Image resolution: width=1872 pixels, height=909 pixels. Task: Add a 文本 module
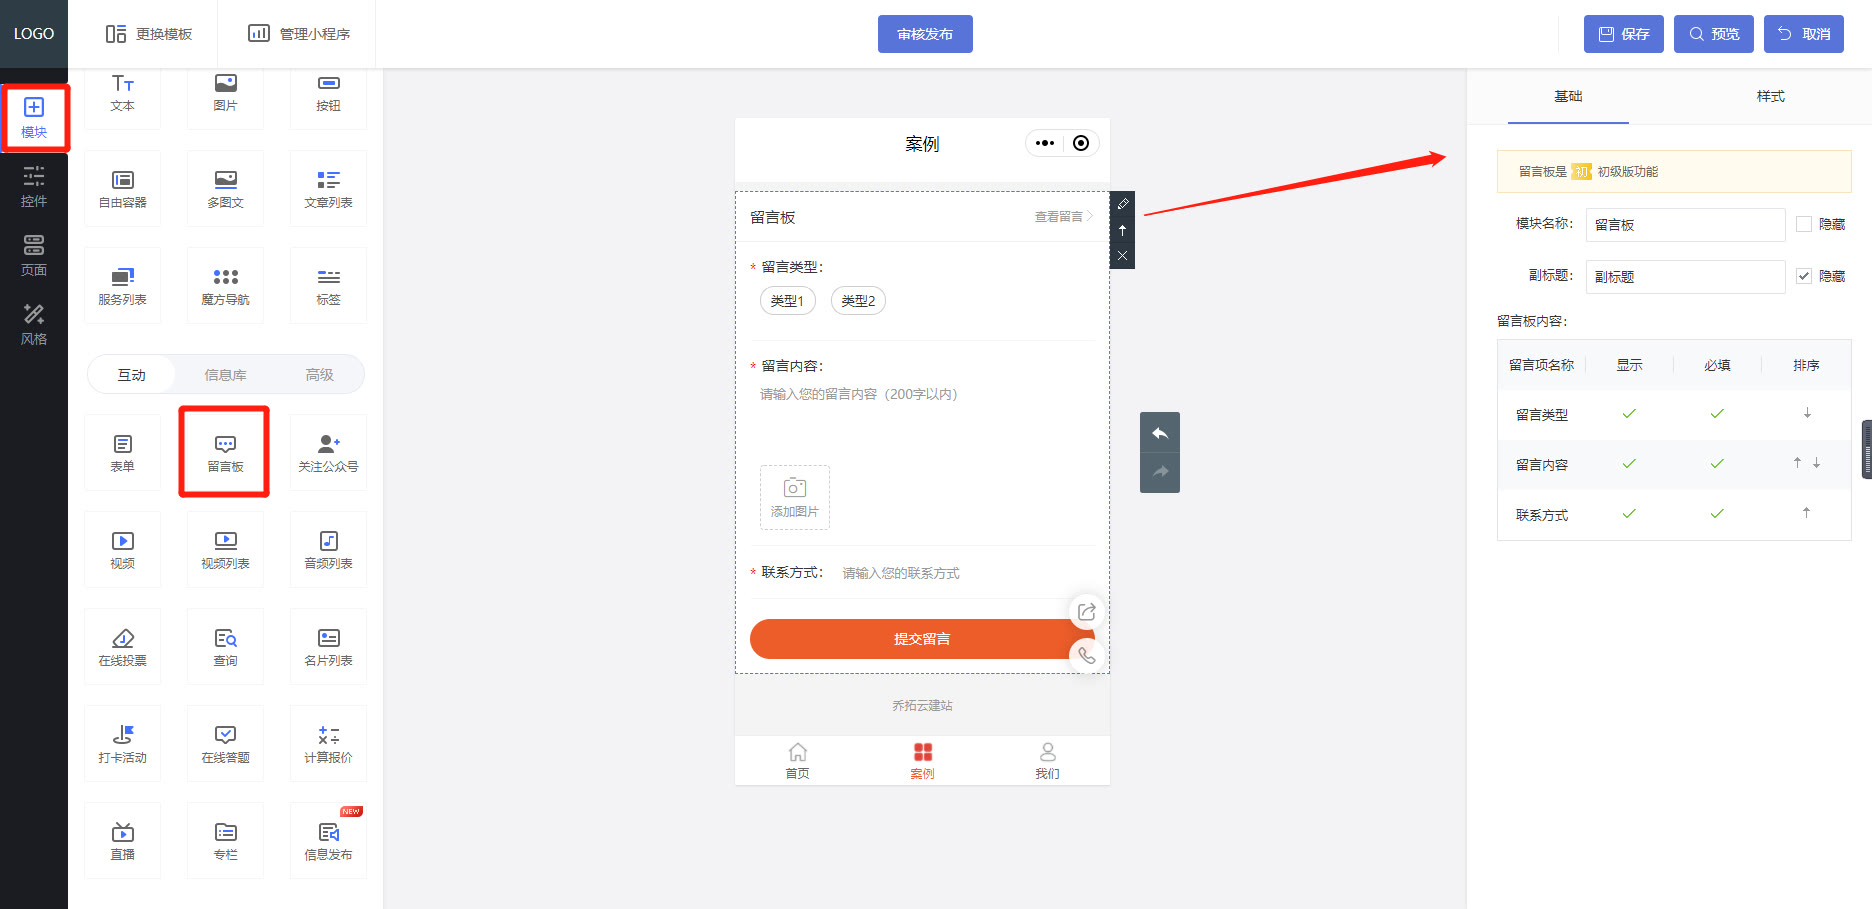coord(122,93)
